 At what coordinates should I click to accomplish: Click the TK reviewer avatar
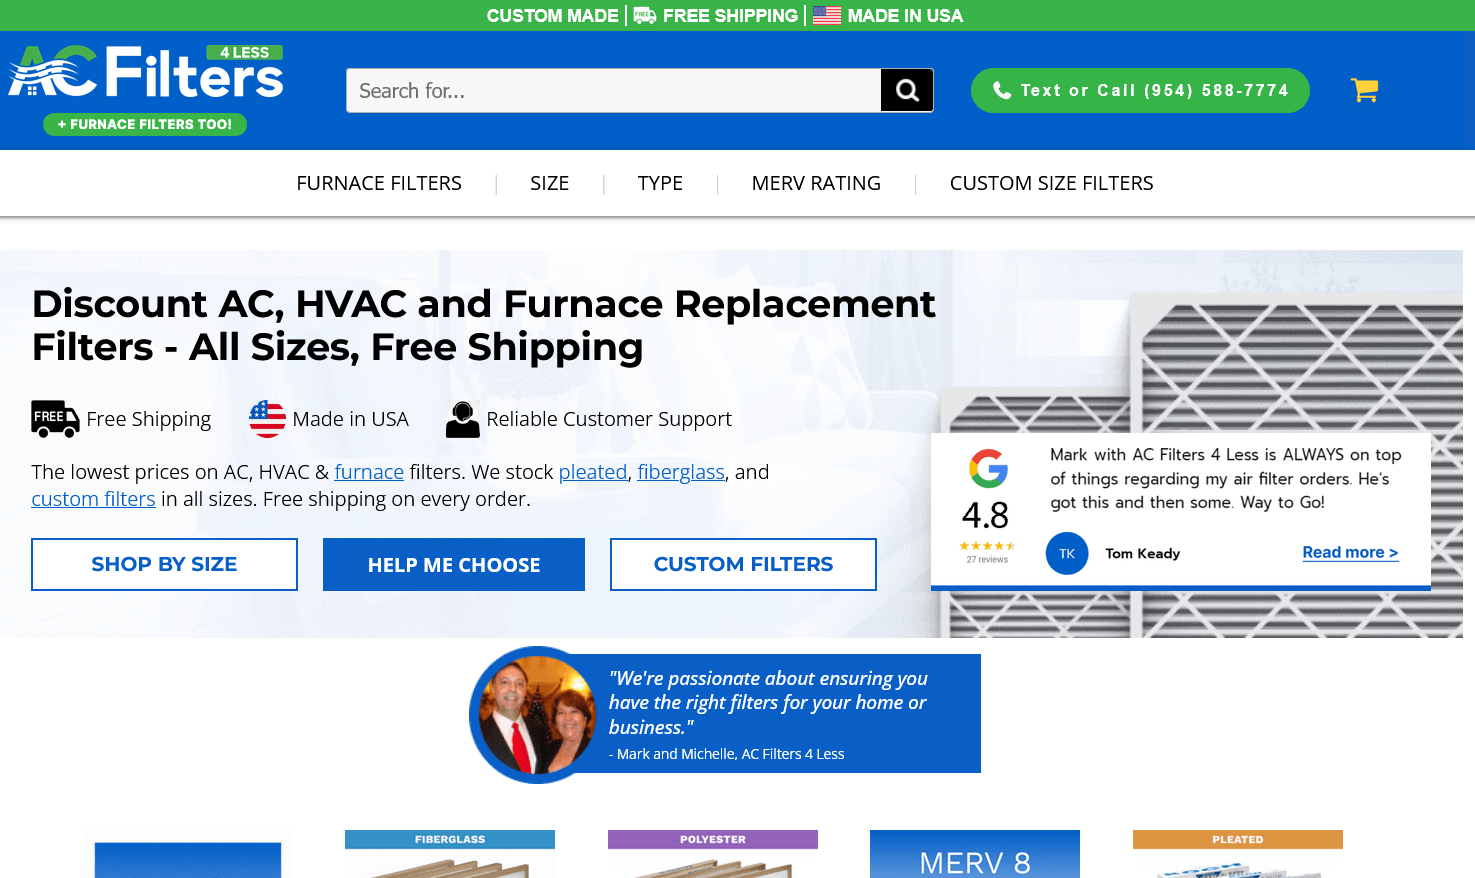click(x=1067, y=553)
